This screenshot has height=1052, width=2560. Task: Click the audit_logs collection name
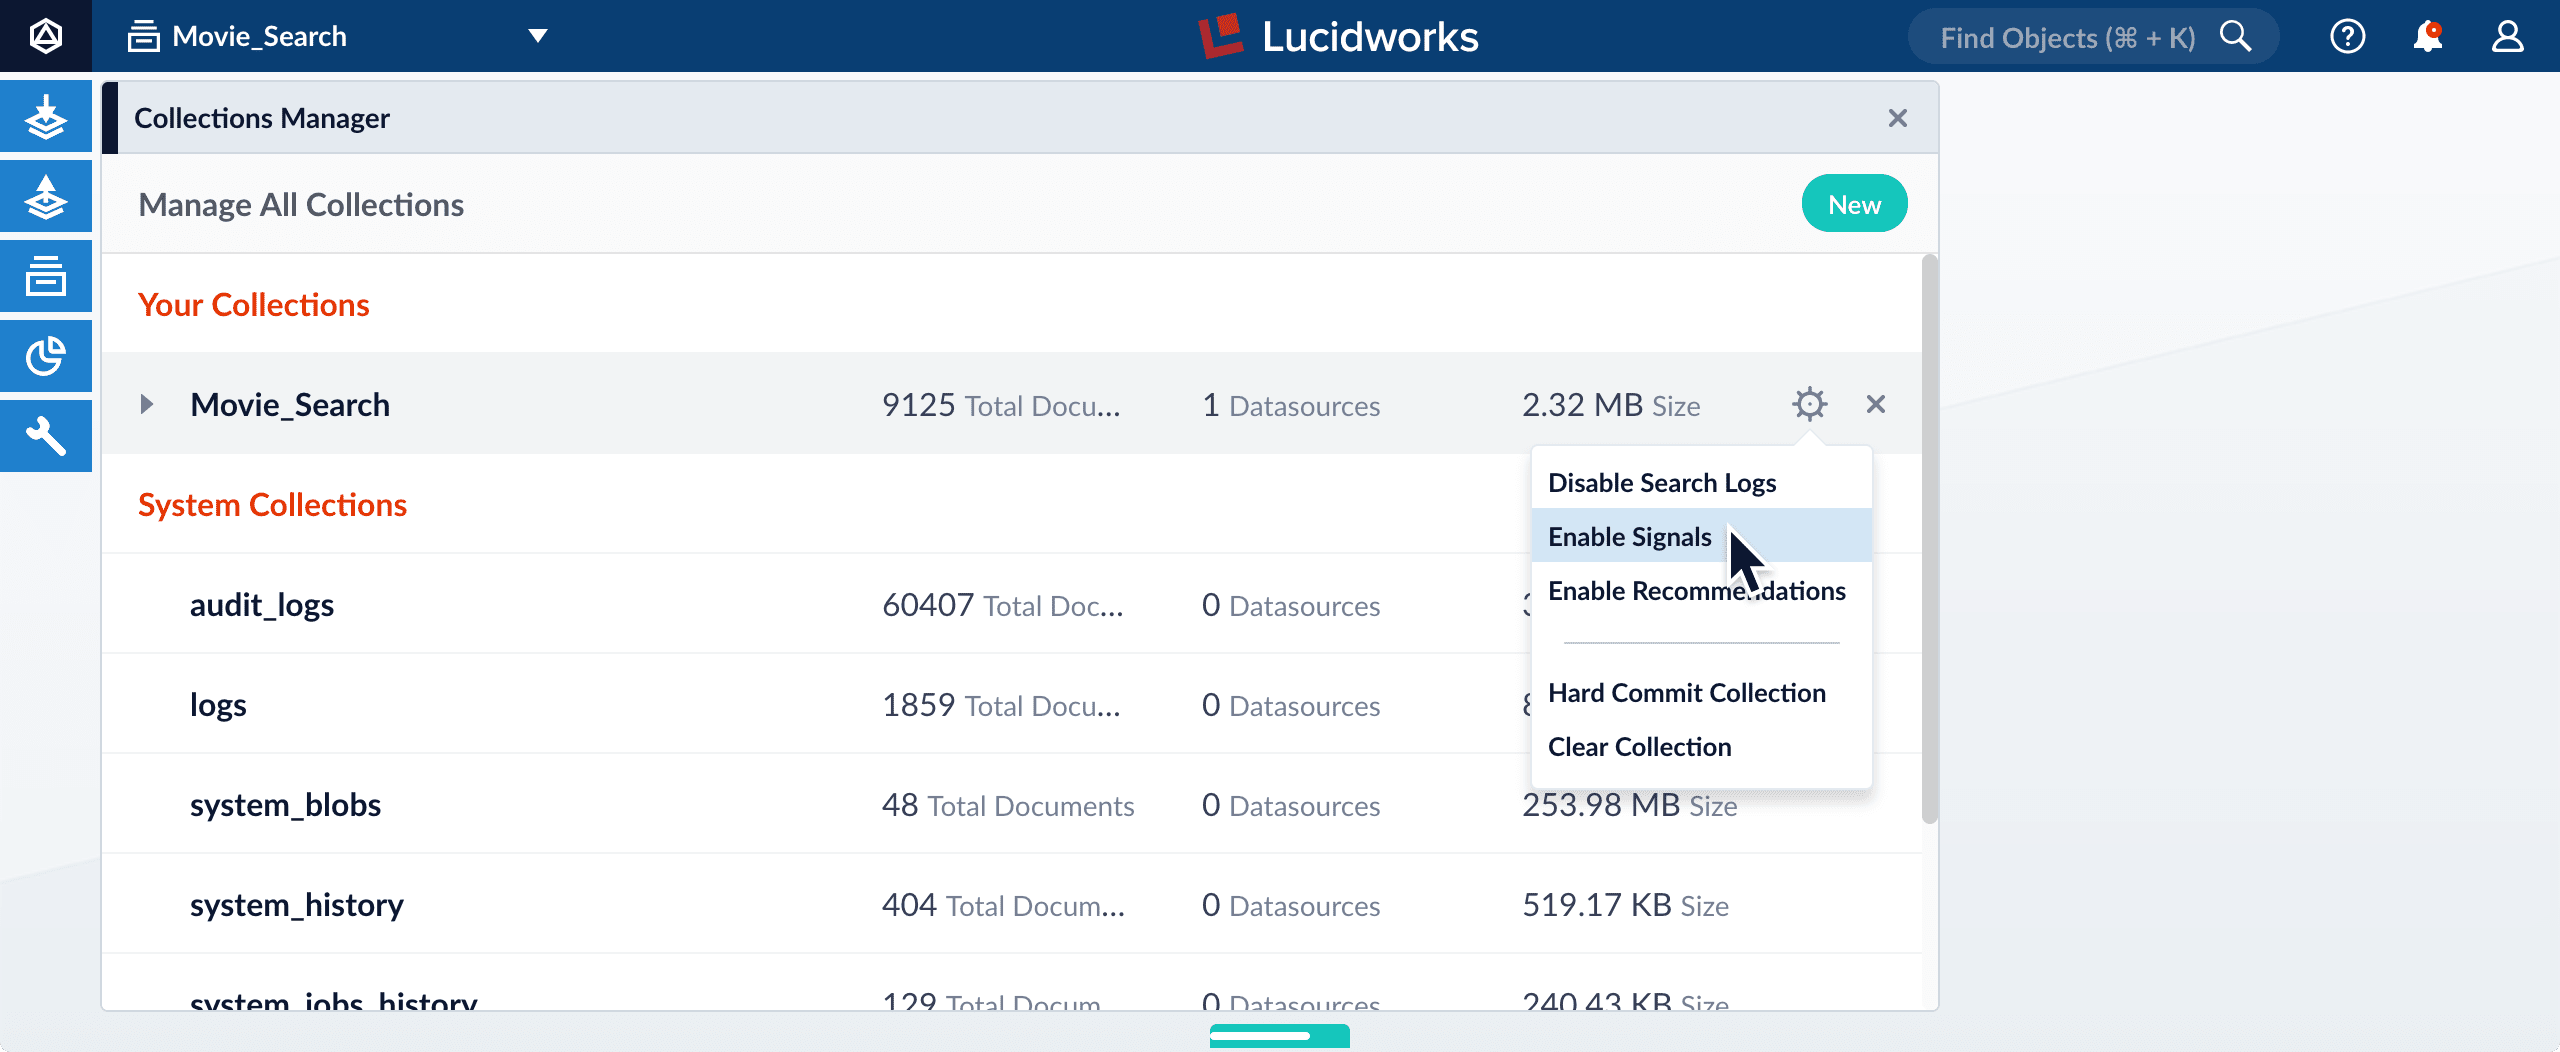(x=262, y=605)
